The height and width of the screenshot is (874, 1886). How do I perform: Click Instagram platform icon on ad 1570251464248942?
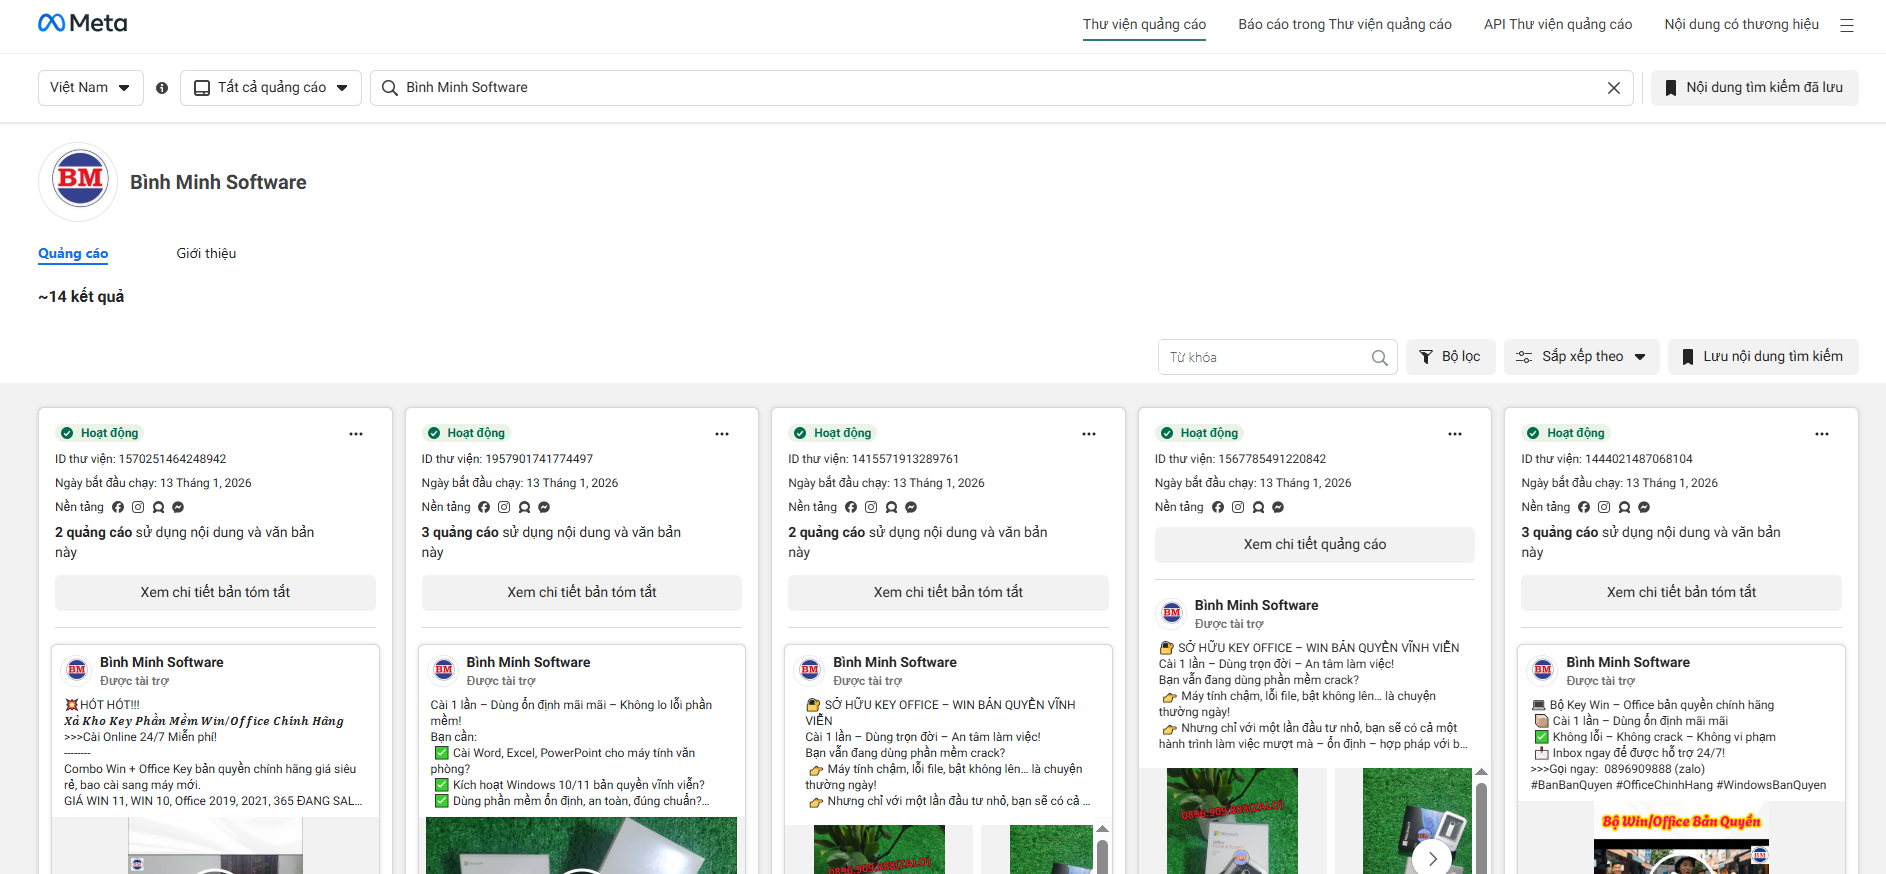[138, 507]
